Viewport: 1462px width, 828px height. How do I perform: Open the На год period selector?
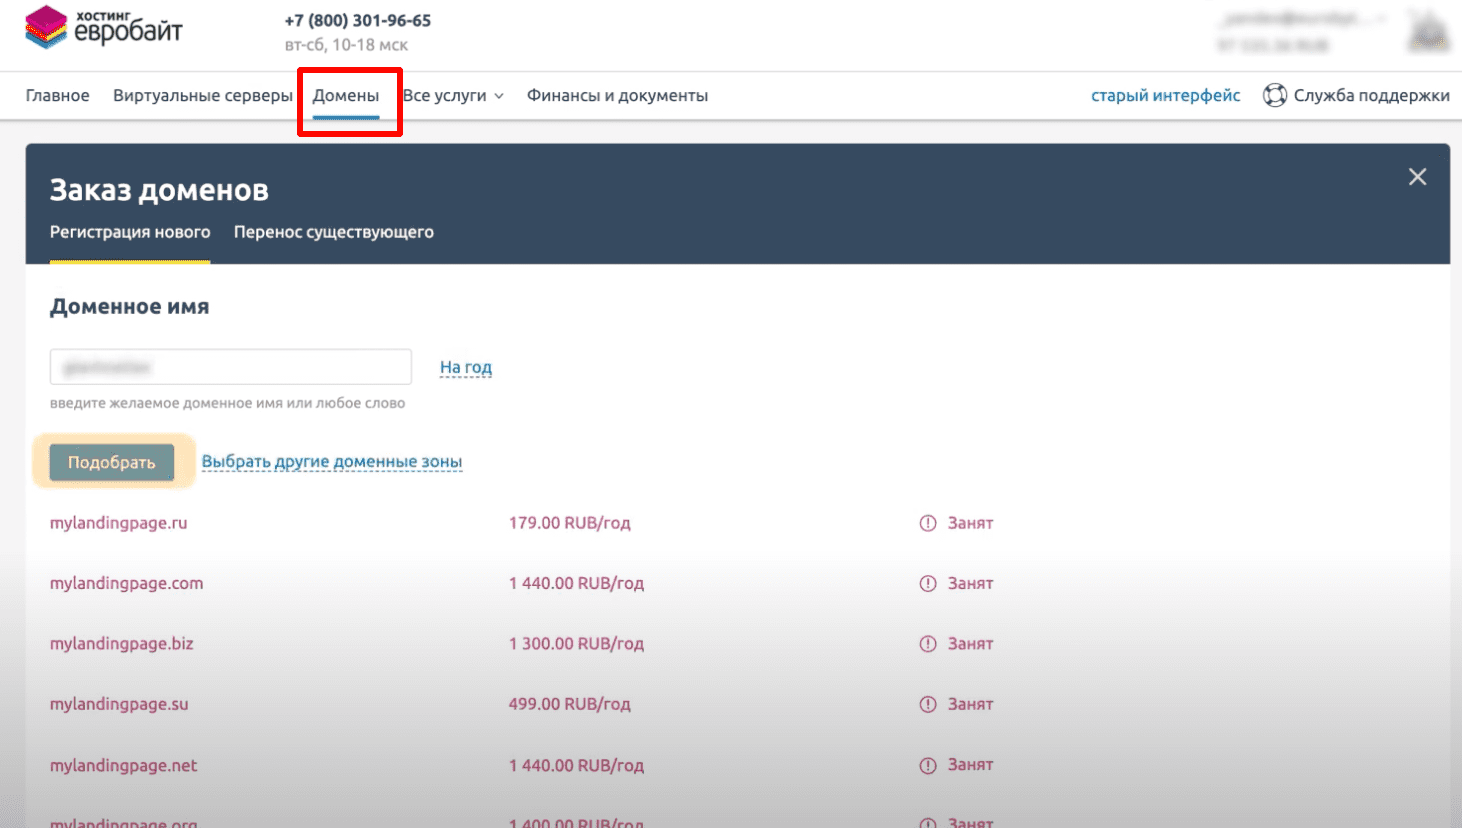466,367
